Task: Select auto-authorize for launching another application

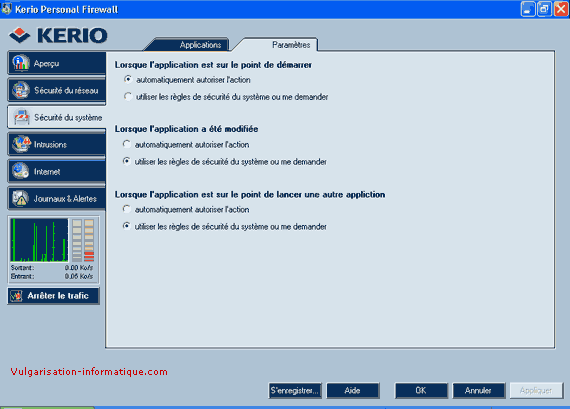Action: click(127, 209)
